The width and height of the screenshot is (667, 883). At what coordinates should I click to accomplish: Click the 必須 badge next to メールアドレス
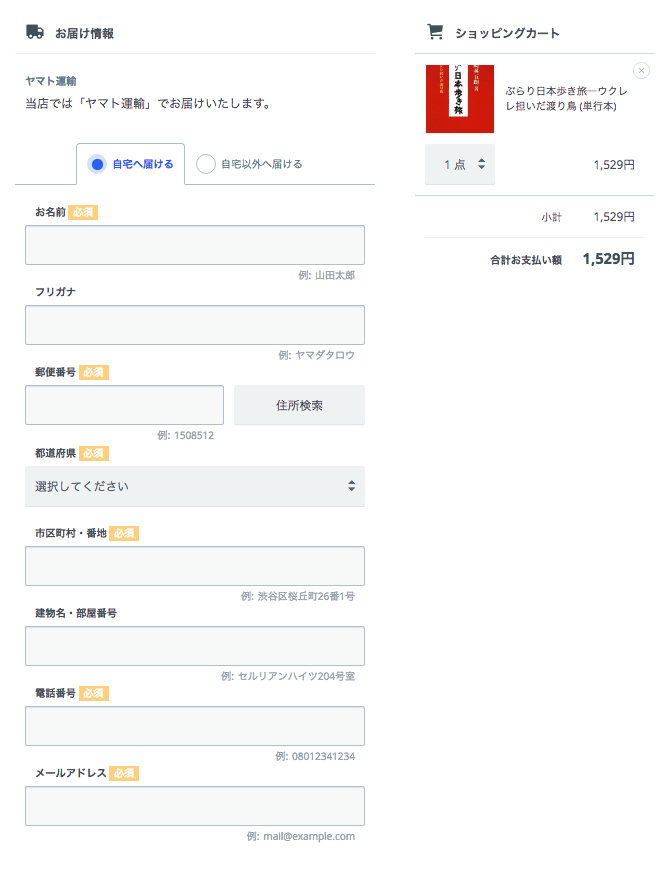click(124, 773)
